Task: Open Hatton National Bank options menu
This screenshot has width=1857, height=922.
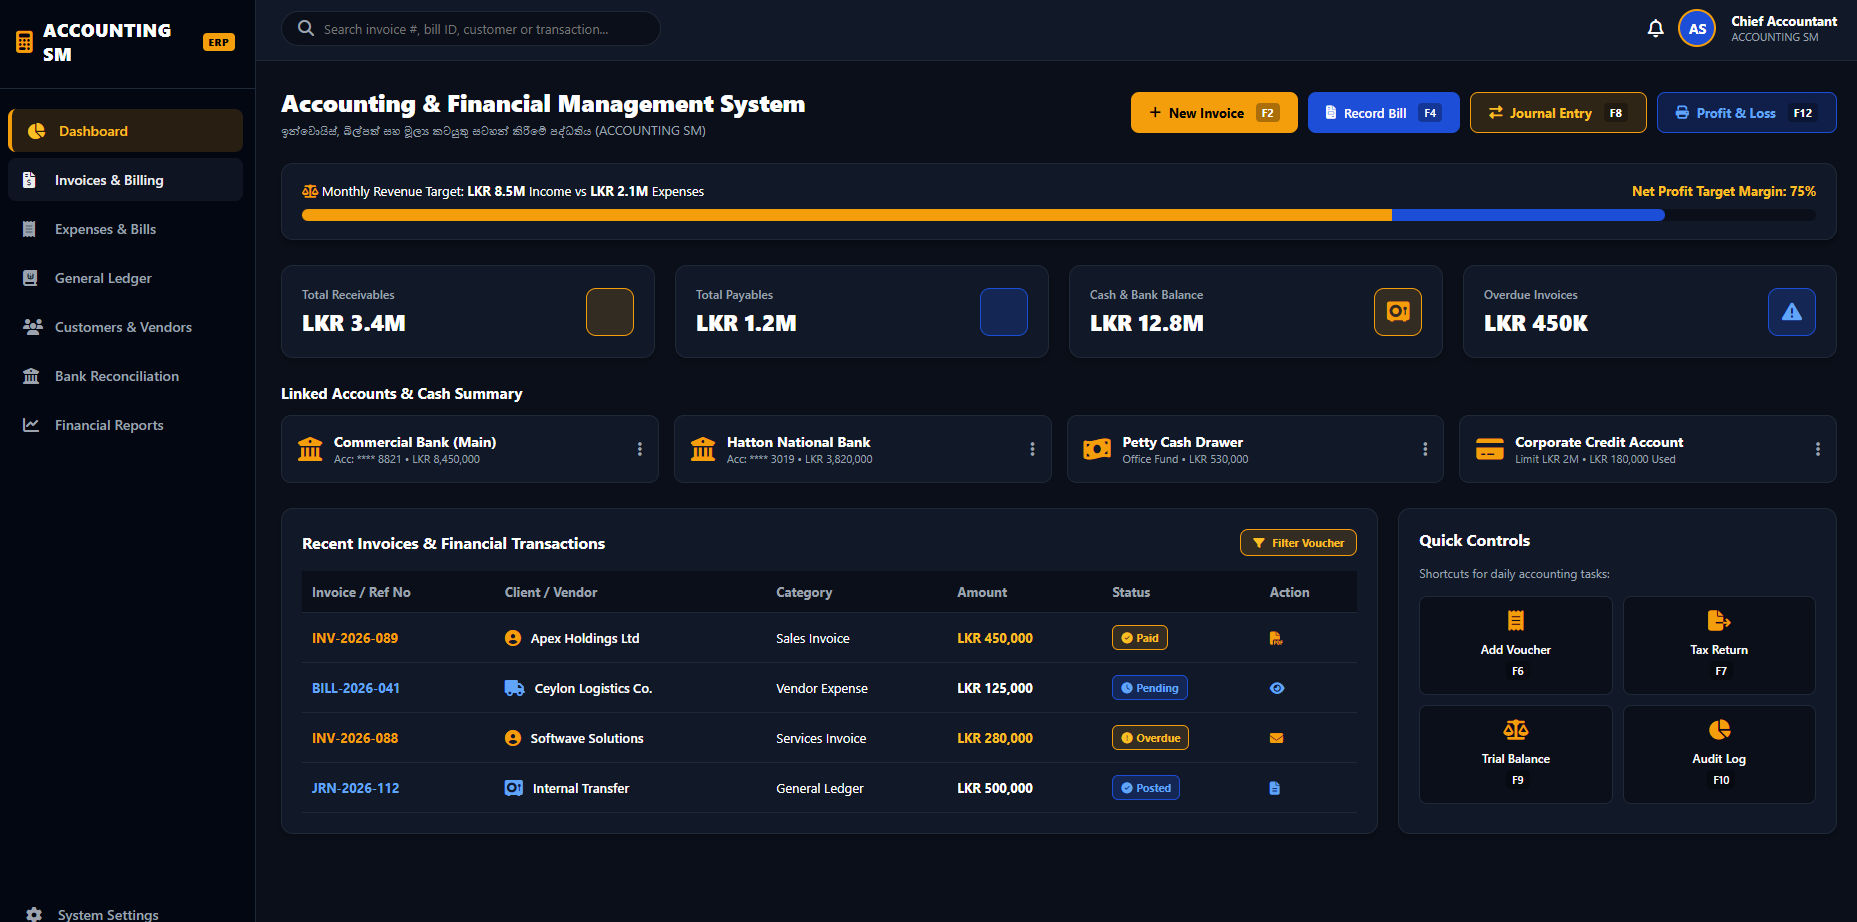Action: (x=1033, y=449)
